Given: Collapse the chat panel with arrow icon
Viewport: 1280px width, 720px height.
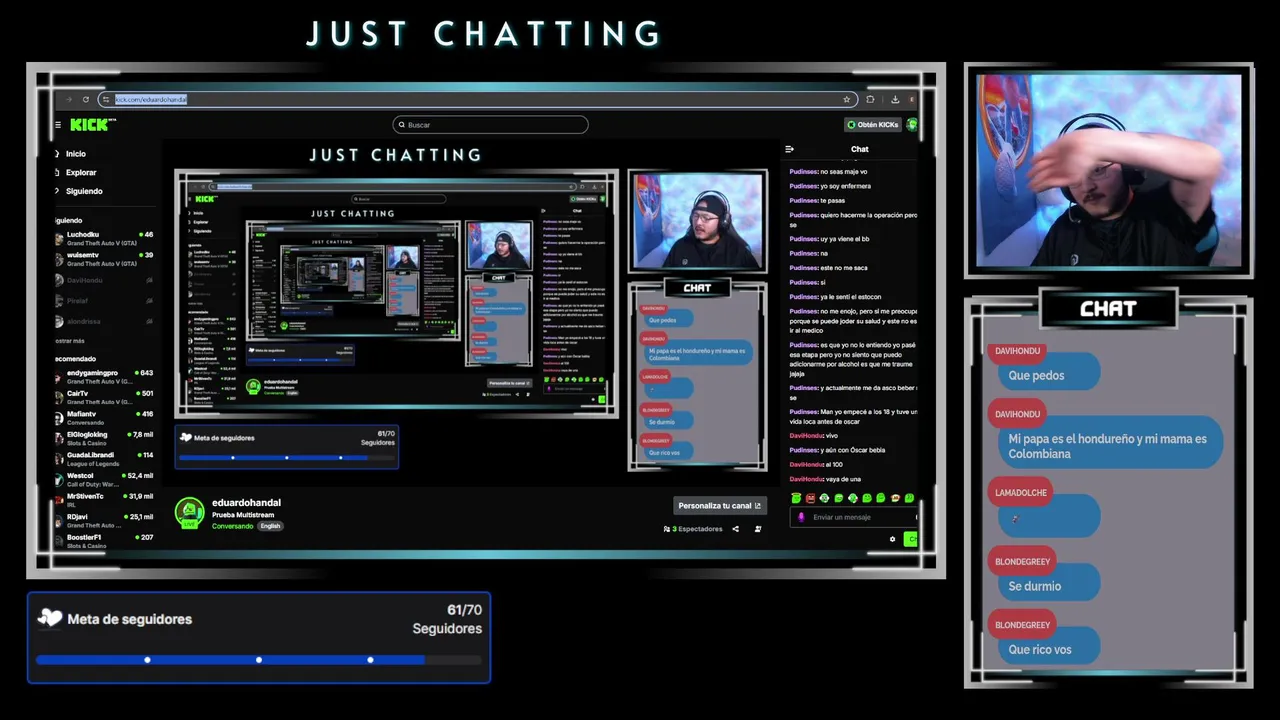Looking at the screenshot, I should [789, 149].
